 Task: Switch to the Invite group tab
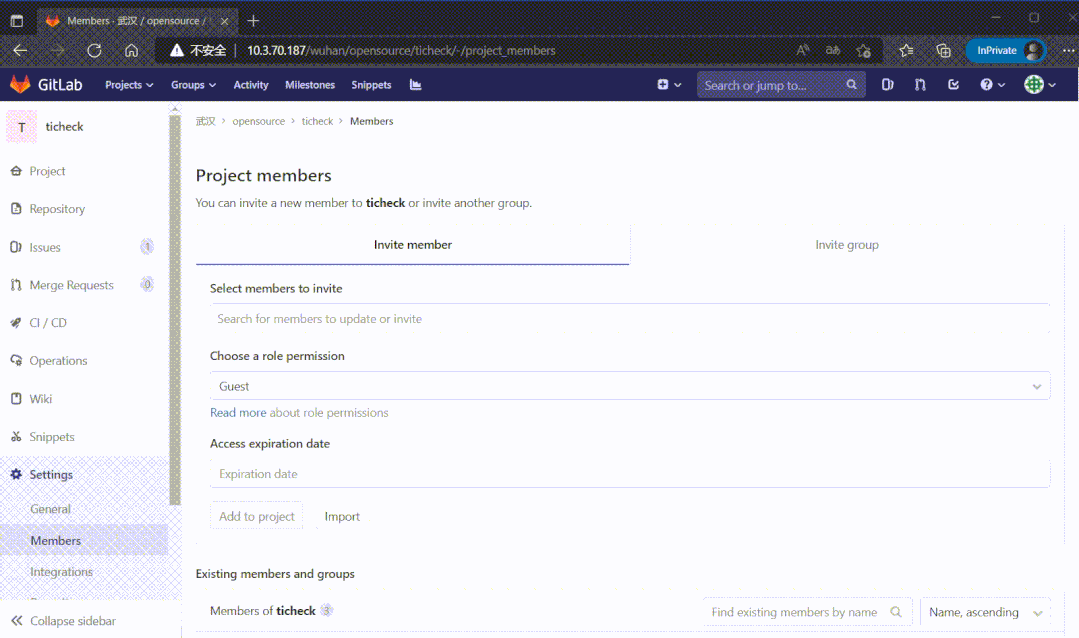click(846, 245)
